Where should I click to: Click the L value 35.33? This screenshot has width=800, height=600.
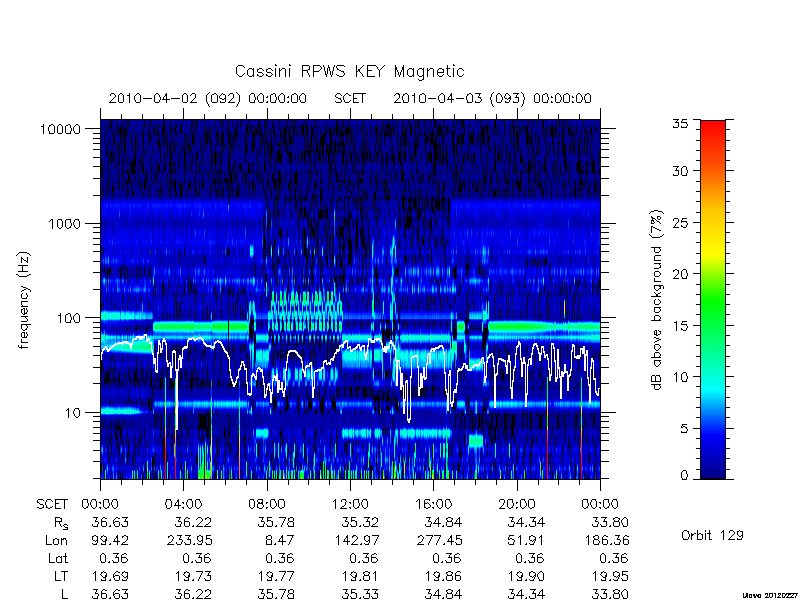(360, 594)
